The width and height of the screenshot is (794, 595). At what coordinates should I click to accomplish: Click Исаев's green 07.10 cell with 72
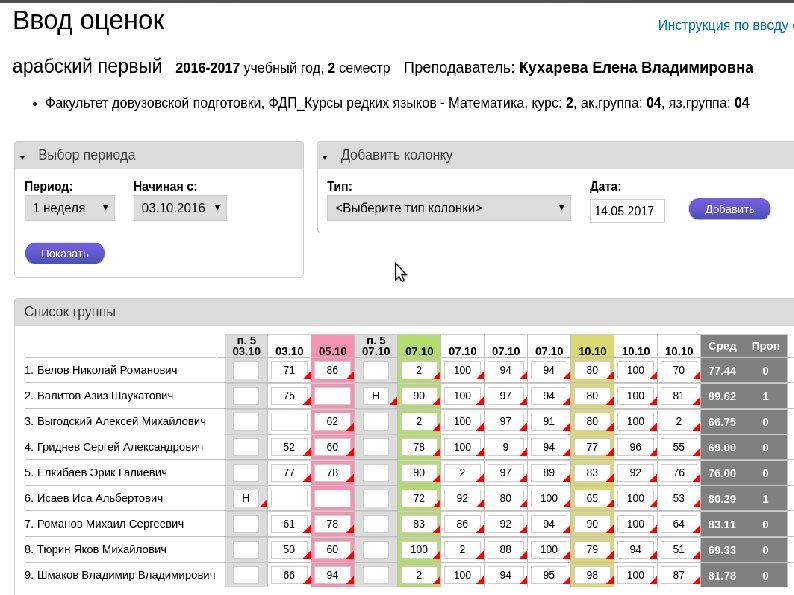pos(419,498)
